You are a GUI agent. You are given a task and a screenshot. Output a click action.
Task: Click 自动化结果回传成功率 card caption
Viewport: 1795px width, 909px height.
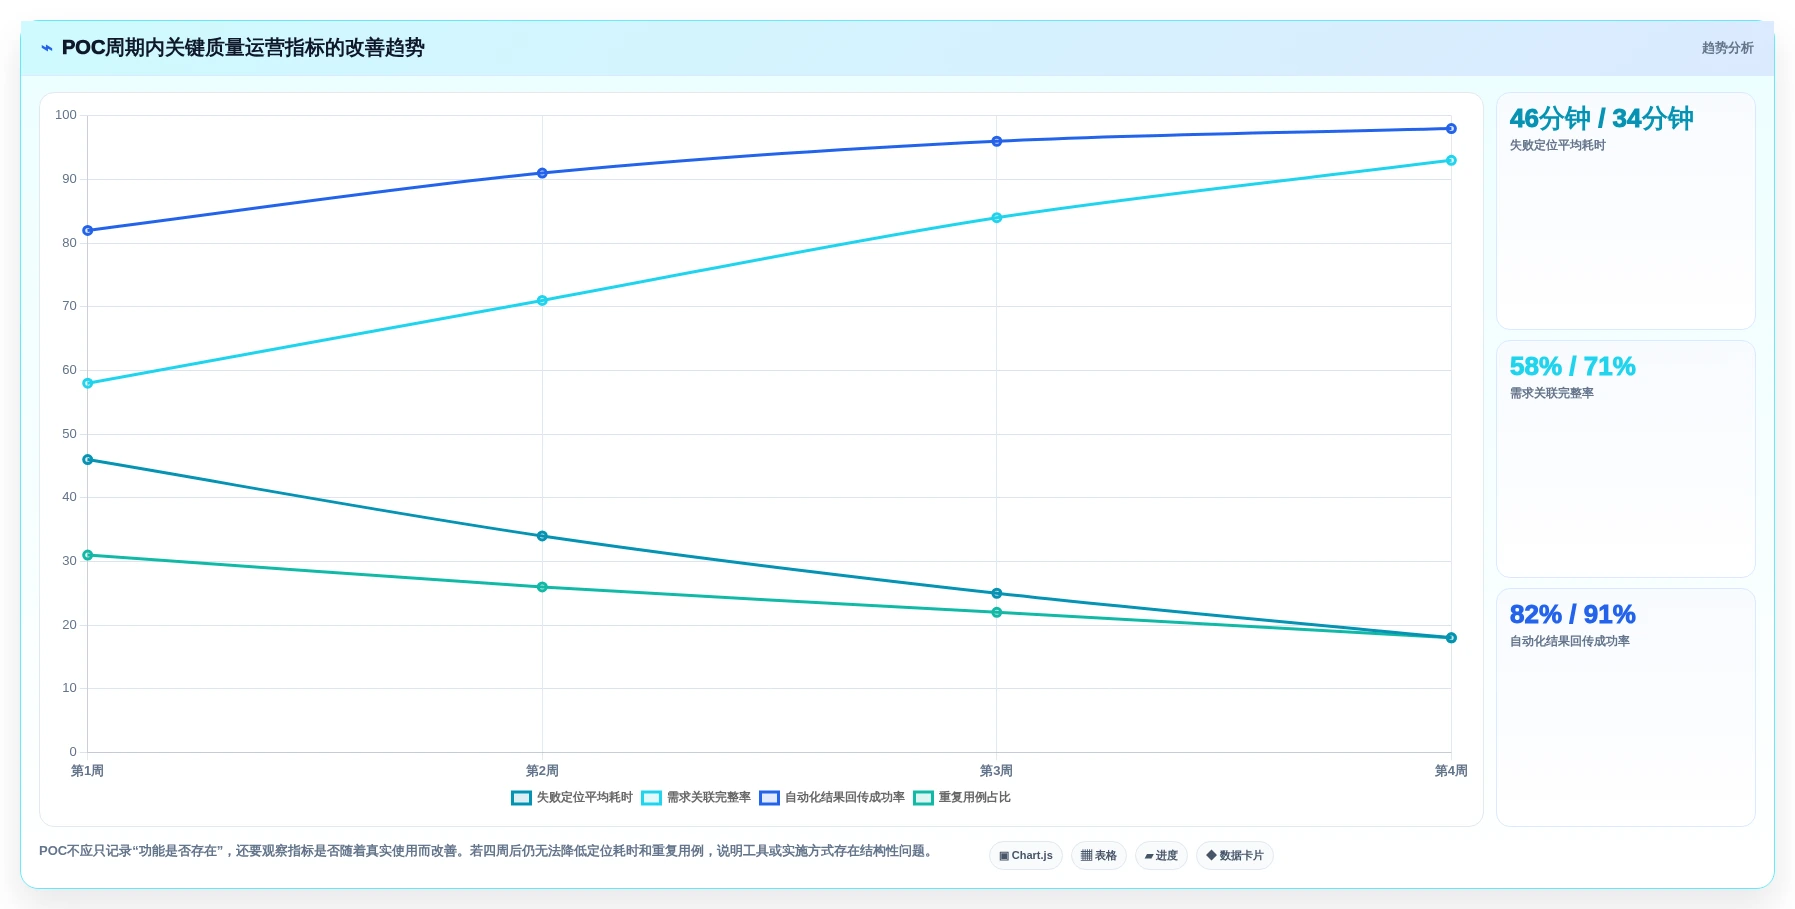click(1569, 642)
